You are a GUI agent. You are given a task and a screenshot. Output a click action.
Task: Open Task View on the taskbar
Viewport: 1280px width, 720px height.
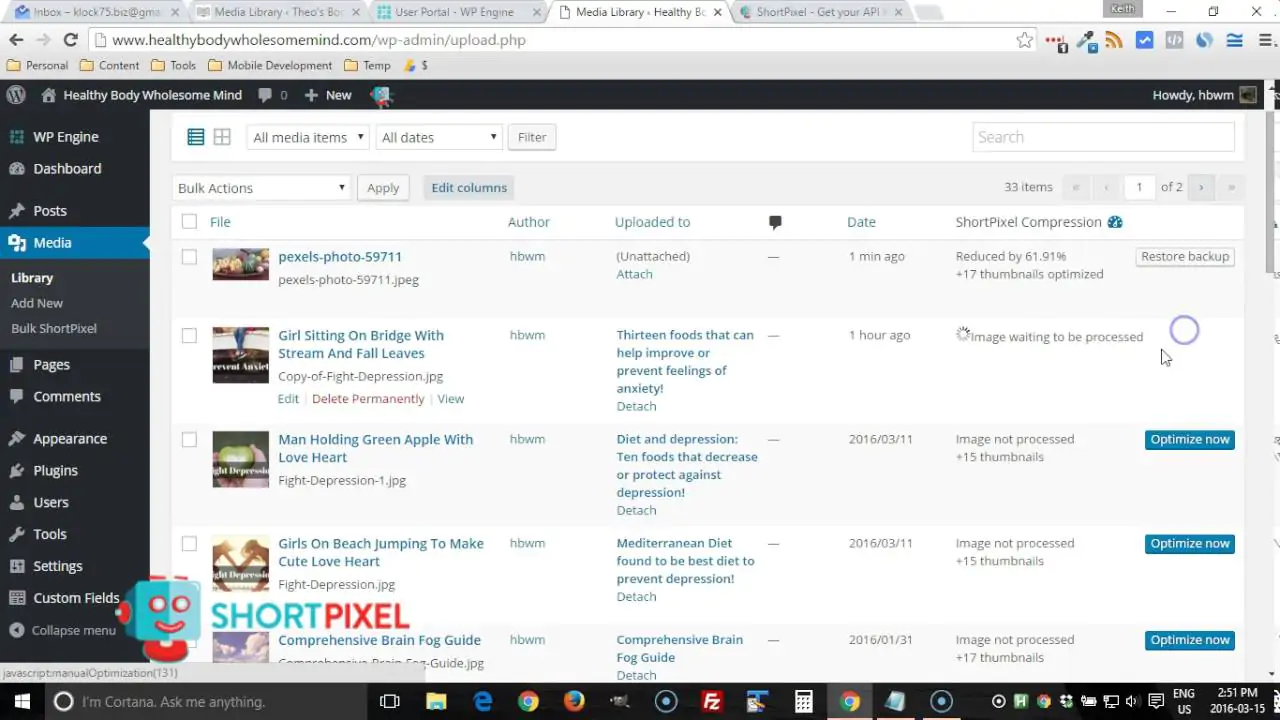(390, 701)
